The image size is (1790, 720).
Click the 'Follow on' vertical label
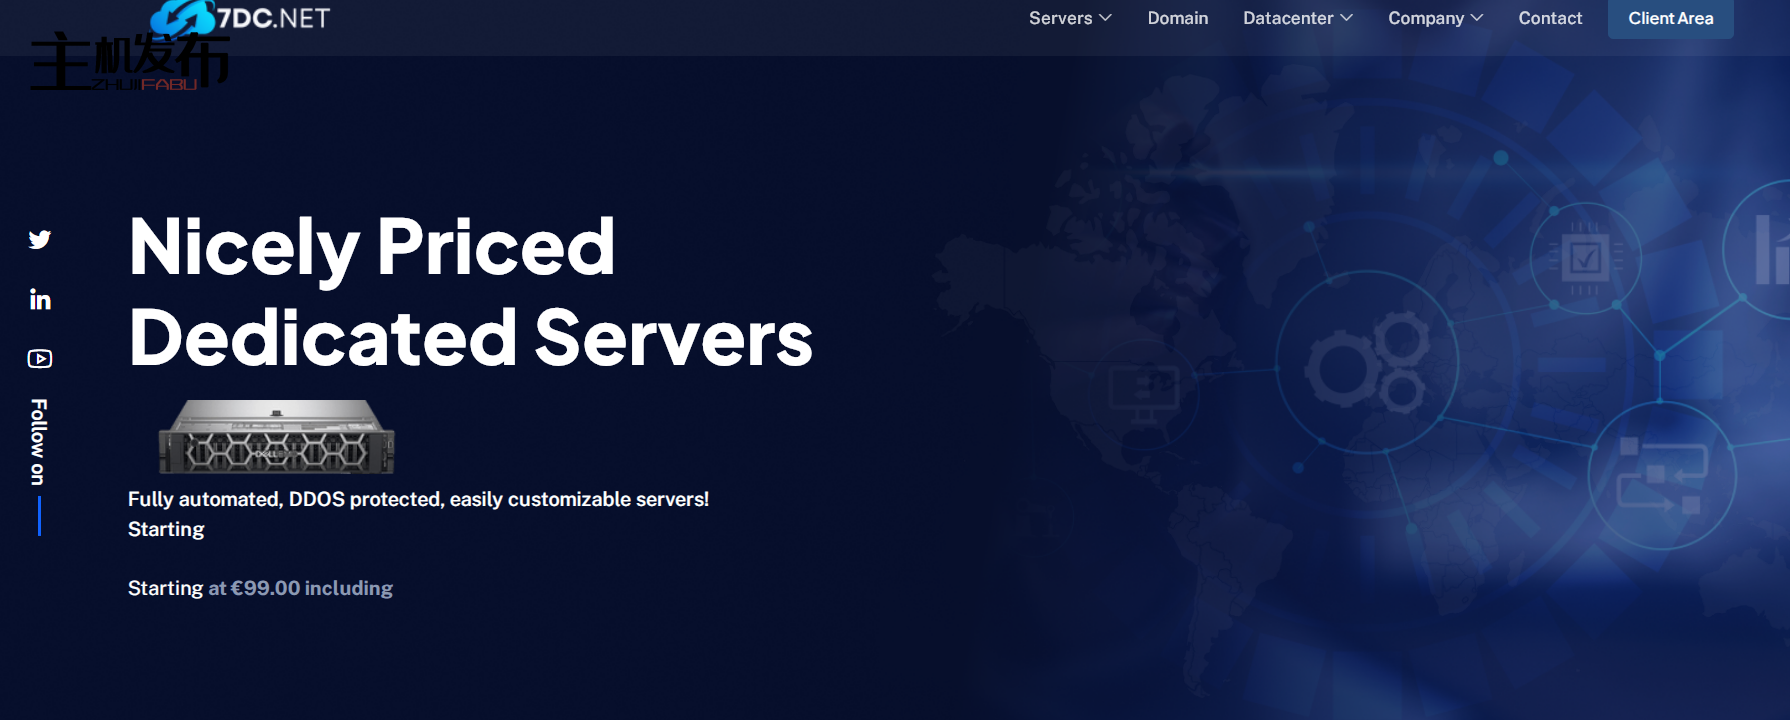coord(39,442)
